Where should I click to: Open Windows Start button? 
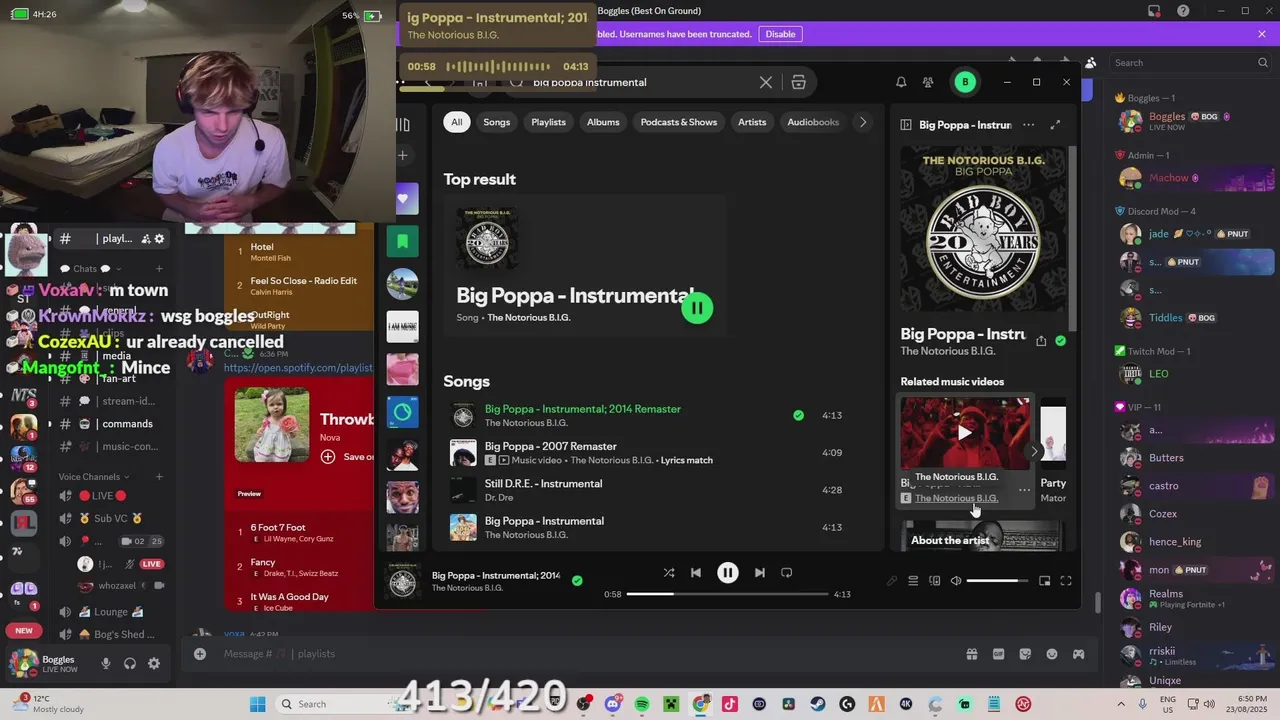pyautogui.click(x=257, y=704)
